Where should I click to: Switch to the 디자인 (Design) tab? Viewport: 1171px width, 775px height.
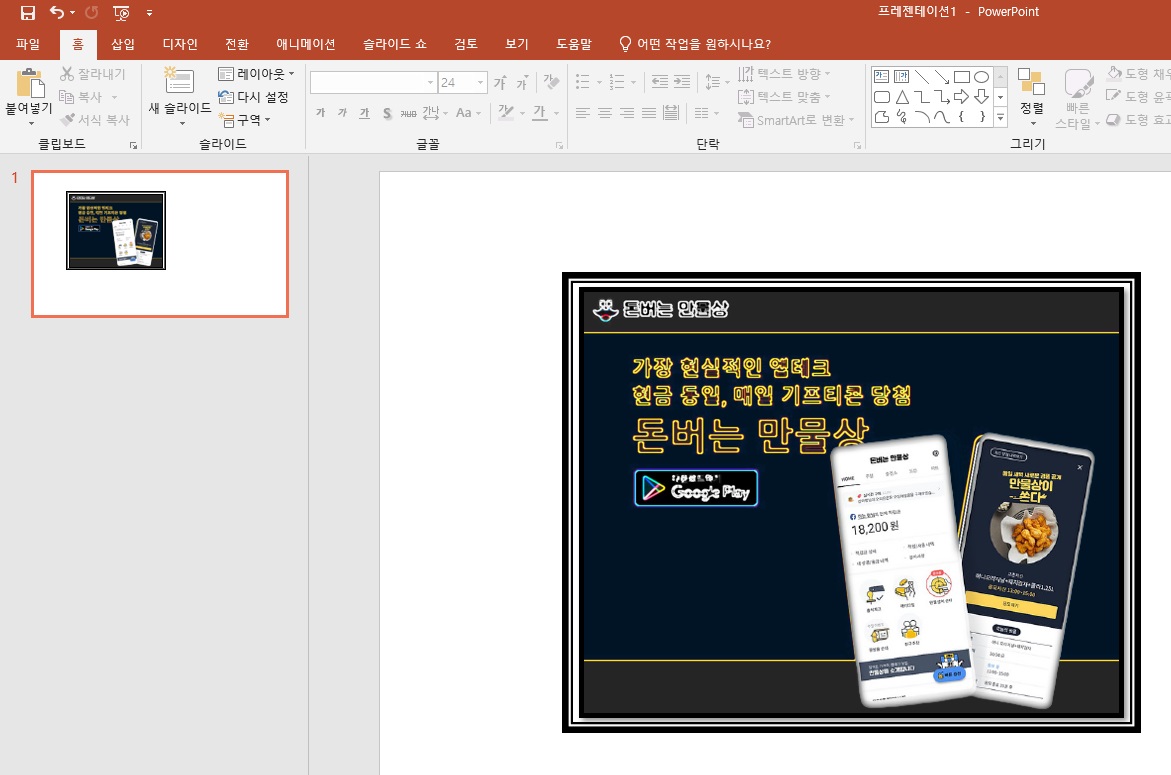tap(180, 44)
